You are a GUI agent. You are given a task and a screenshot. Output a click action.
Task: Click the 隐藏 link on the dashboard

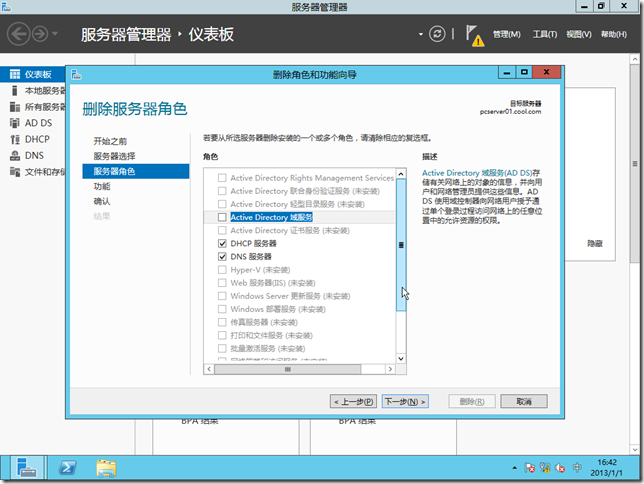tap(595, 244)
